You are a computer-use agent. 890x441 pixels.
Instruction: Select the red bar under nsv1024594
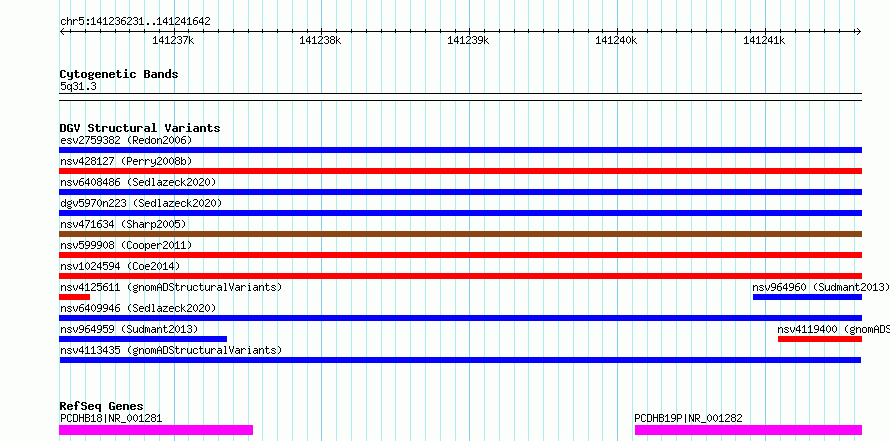point(460,276)
